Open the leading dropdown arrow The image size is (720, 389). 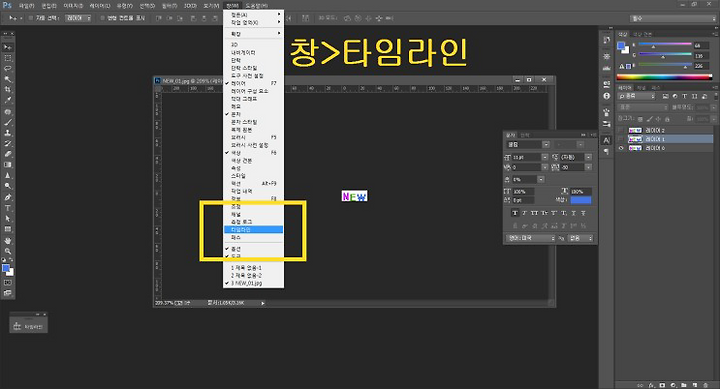[588, 157]
